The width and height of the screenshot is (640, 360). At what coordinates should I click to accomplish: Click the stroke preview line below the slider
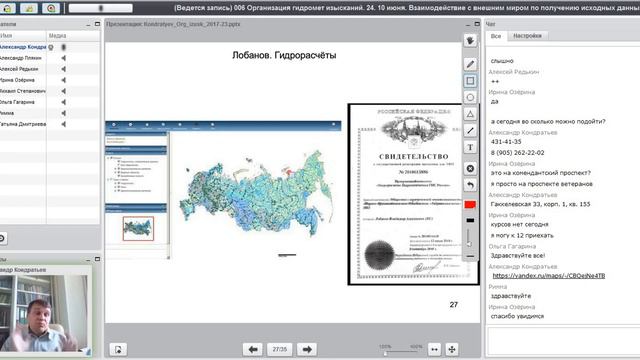pos(470,256)
